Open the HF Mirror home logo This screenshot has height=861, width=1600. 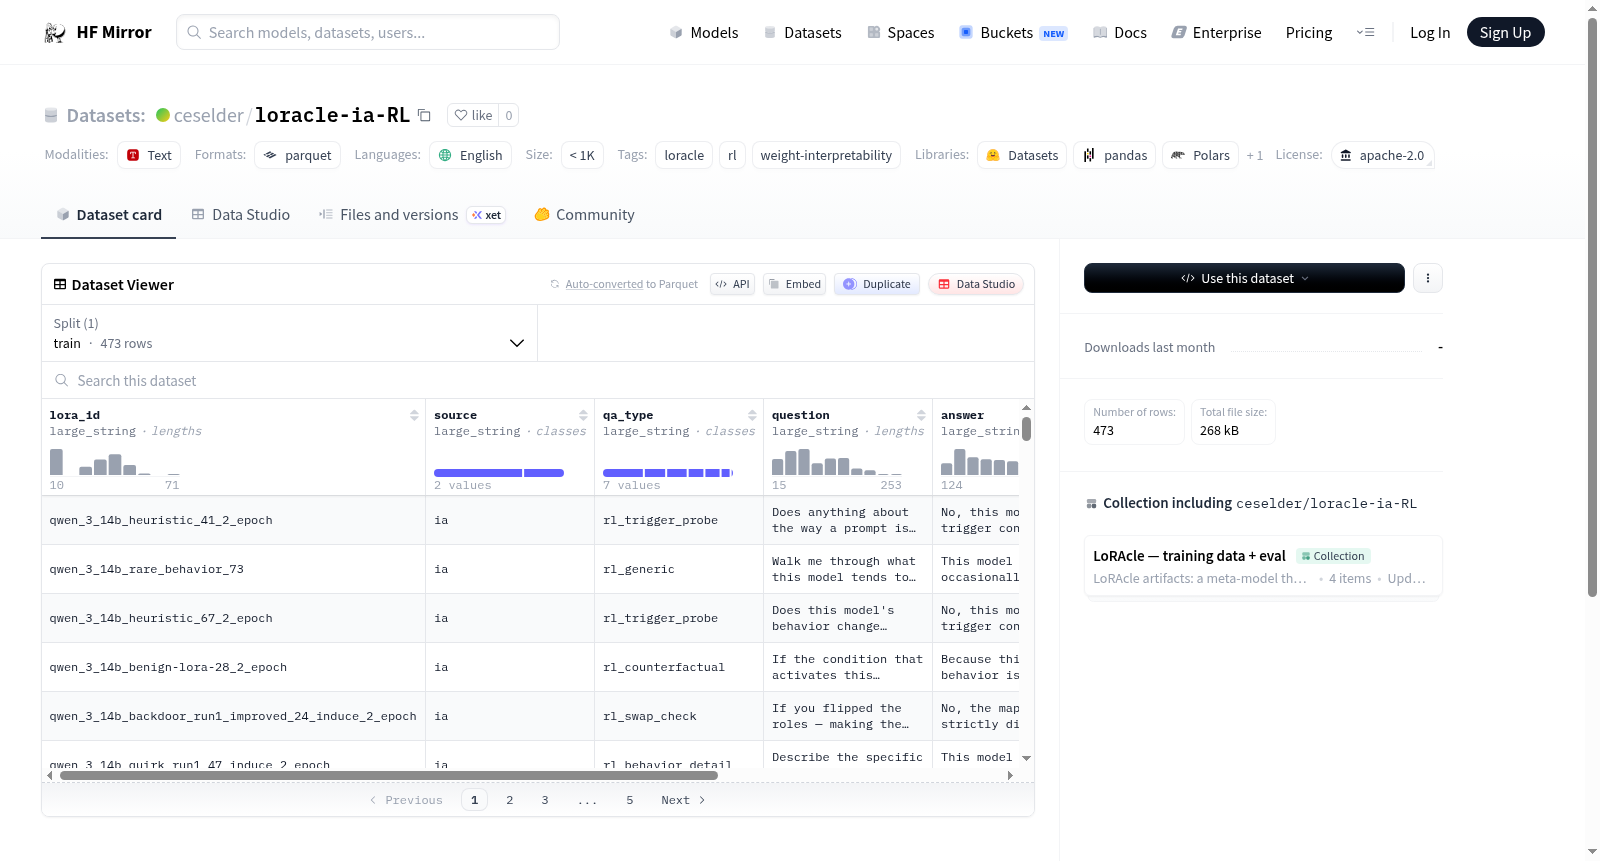pyautogui.click(x=98, y=32)
